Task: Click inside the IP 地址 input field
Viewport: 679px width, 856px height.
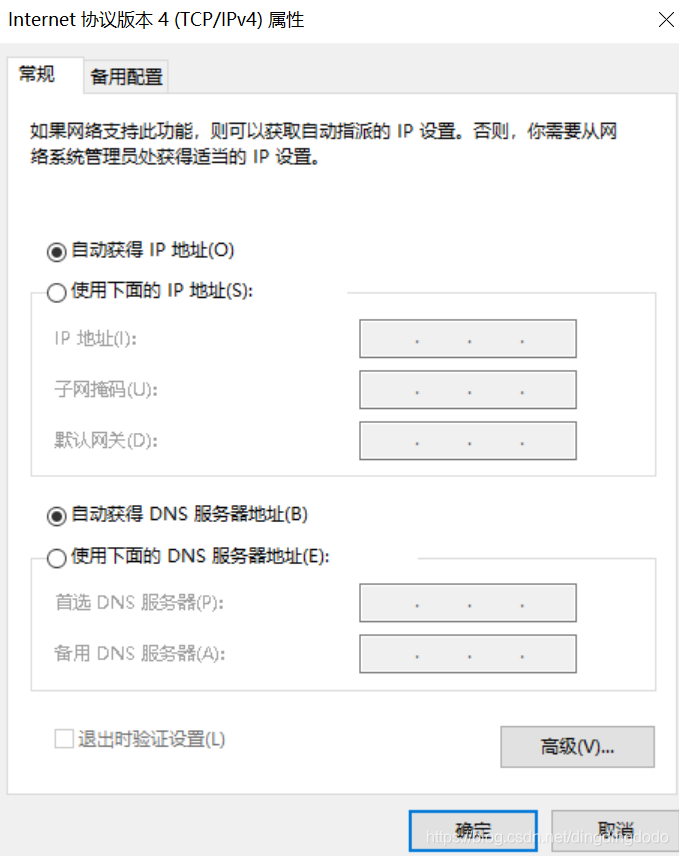Action: [x=467, y=339]
